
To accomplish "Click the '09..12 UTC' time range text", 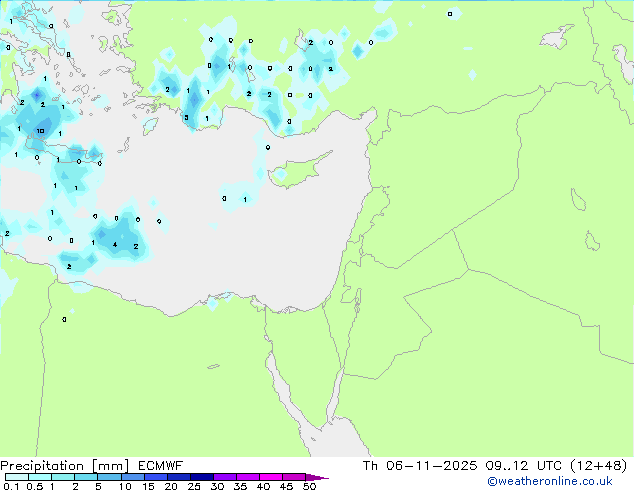I will coord(523,466).
